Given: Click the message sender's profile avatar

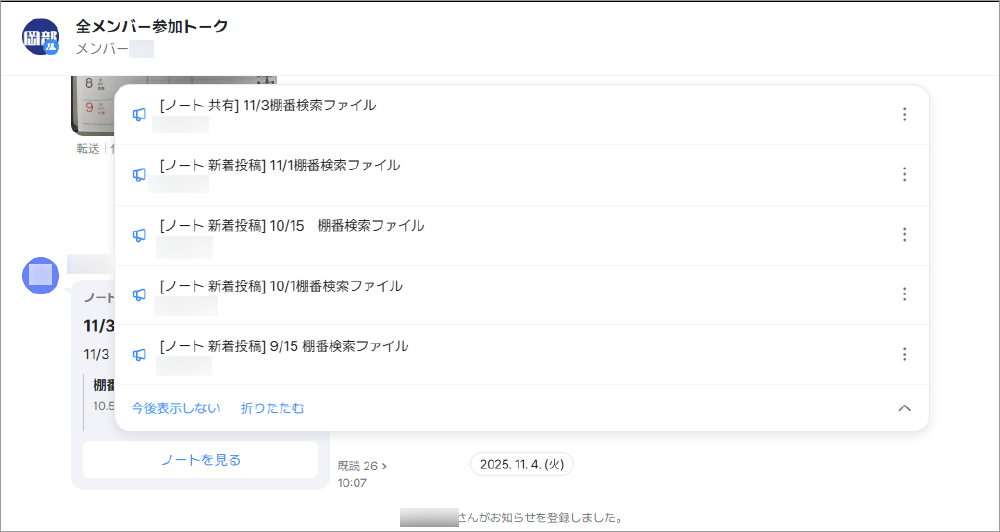Looking at the screenshot, I should (x=40, y=275).
